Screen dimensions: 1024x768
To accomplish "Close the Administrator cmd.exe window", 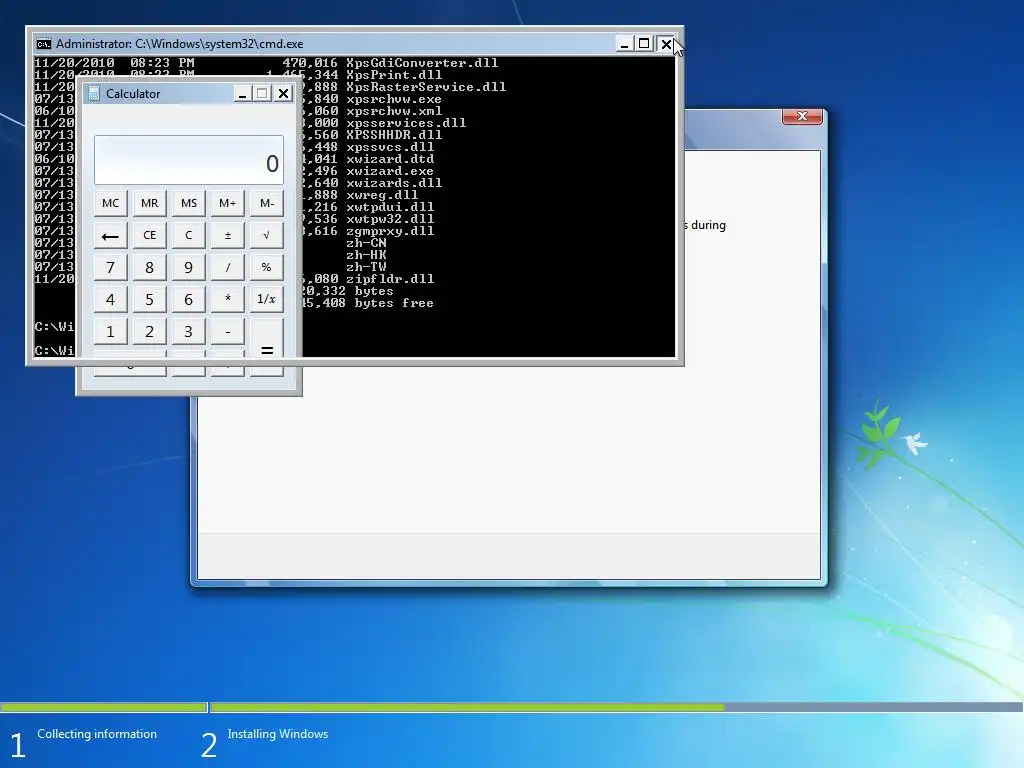I will [x=665, y=44].
